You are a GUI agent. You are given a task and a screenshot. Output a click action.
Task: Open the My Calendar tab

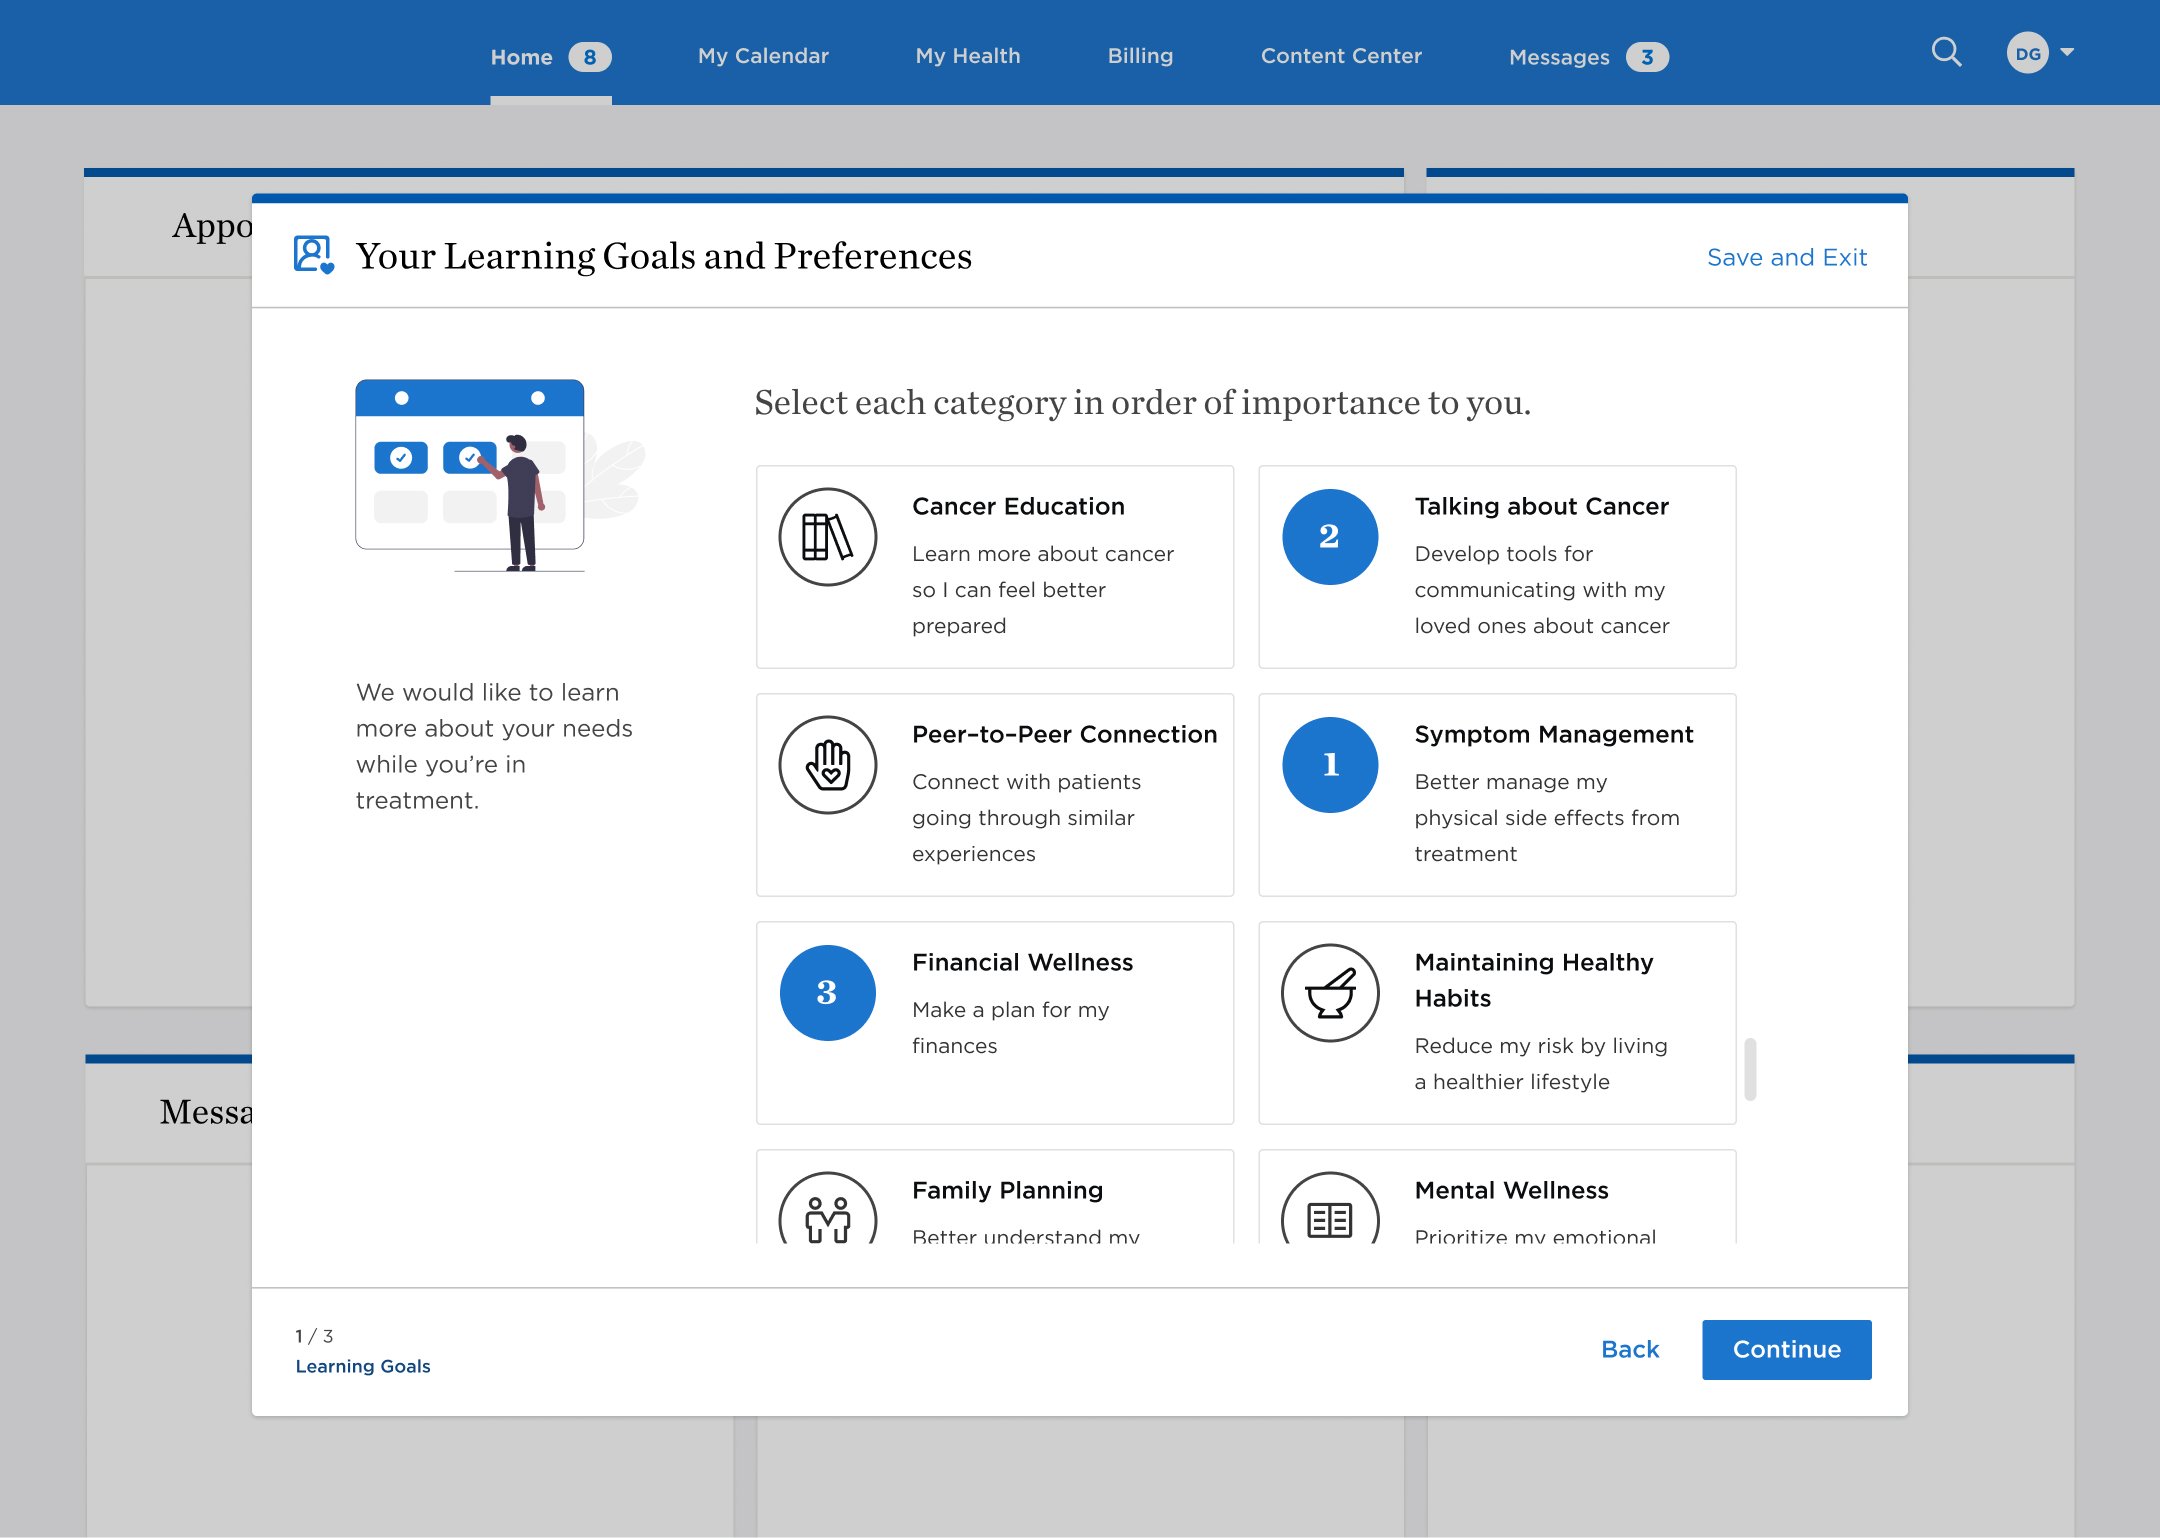763,56
